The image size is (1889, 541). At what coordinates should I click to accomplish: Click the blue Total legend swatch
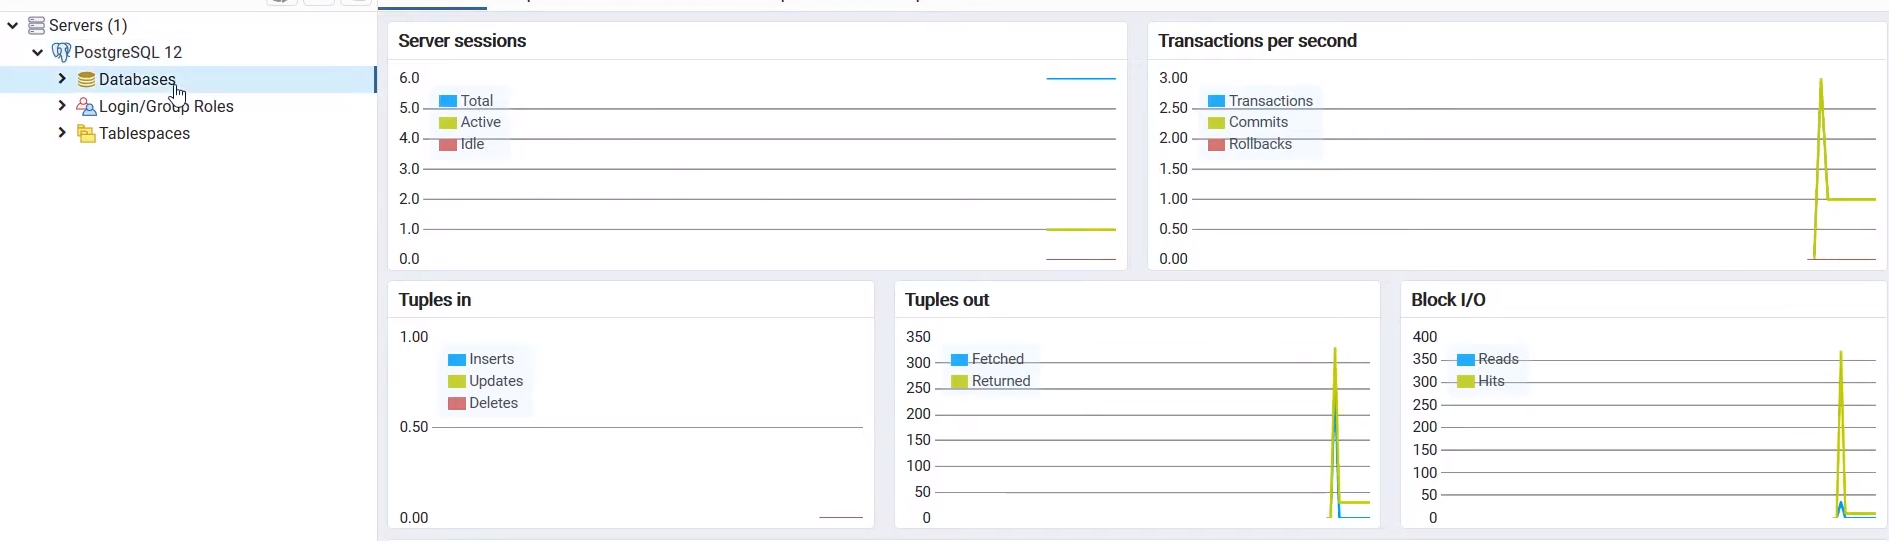pos(448,101)
